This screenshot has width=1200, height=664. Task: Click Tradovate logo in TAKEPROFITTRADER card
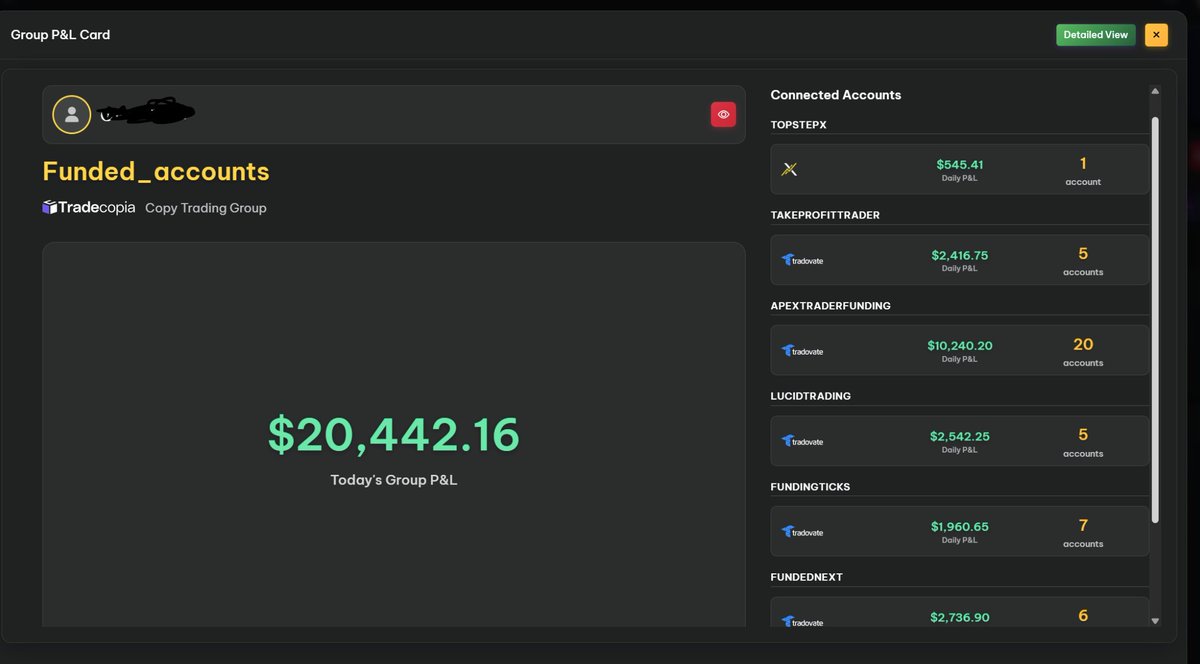802,260
